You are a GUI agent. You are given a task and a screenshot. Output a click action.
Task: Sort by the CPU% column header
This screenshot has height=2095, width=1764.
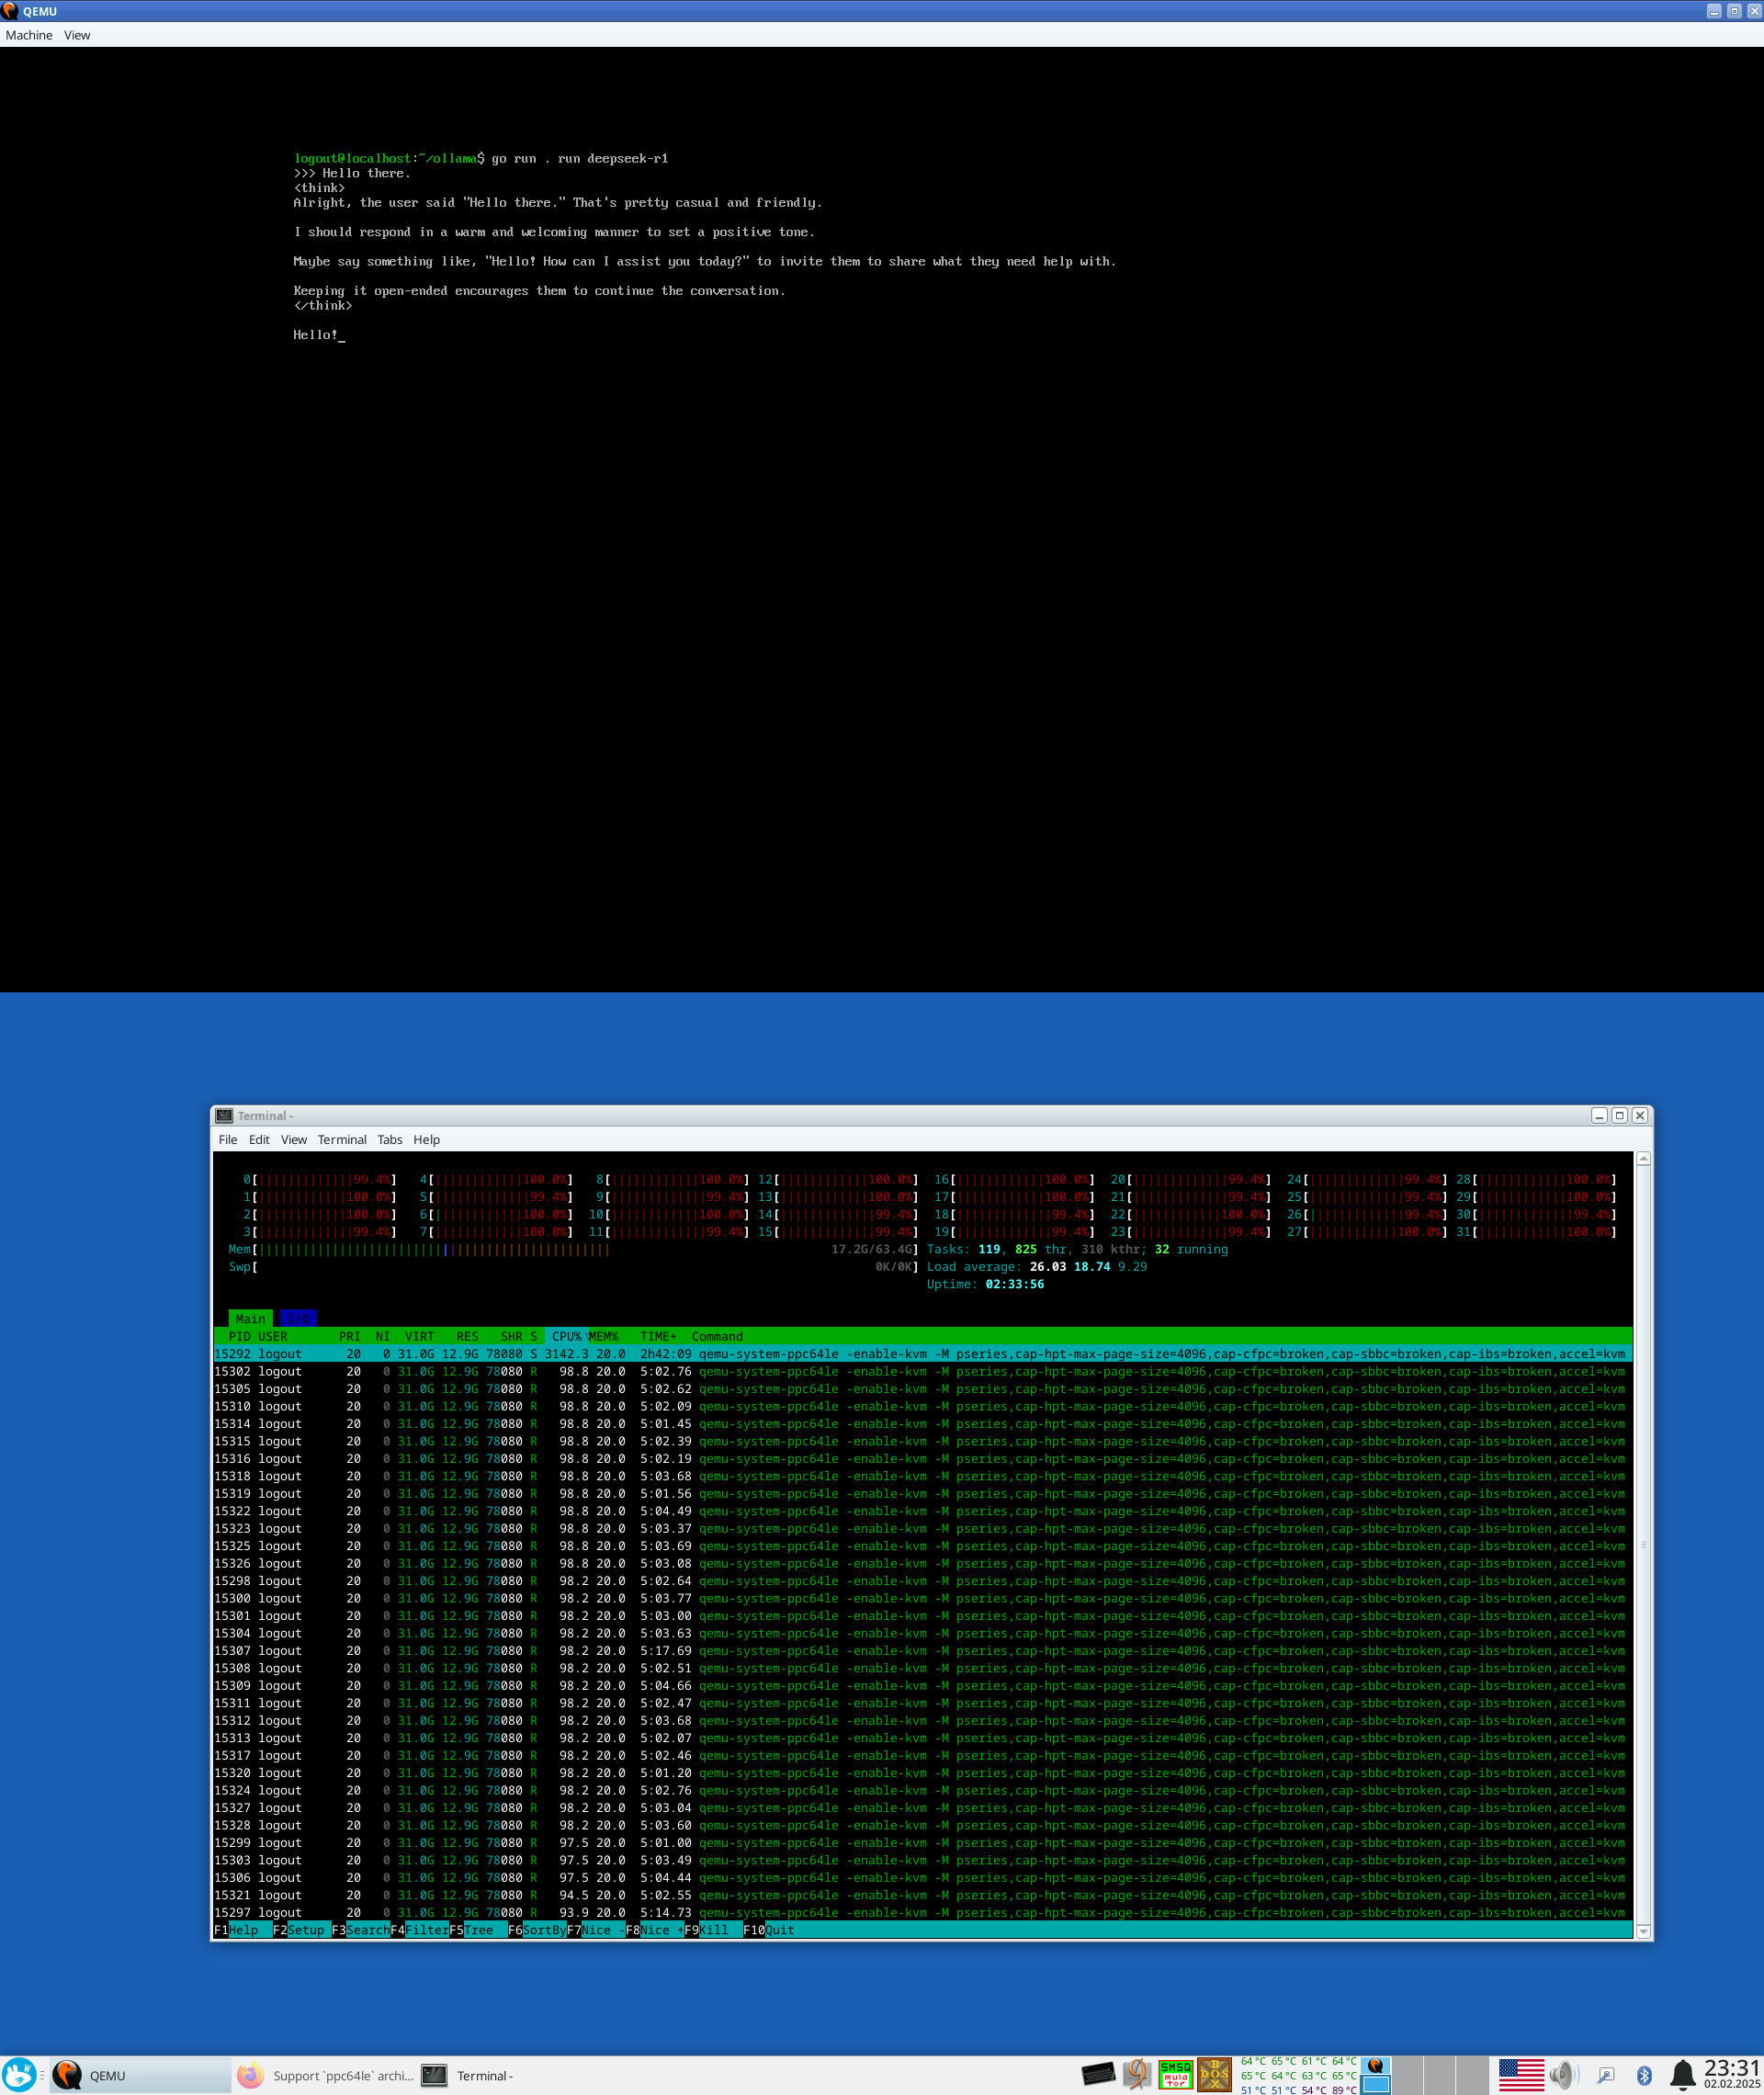(x=566, y=1336)
